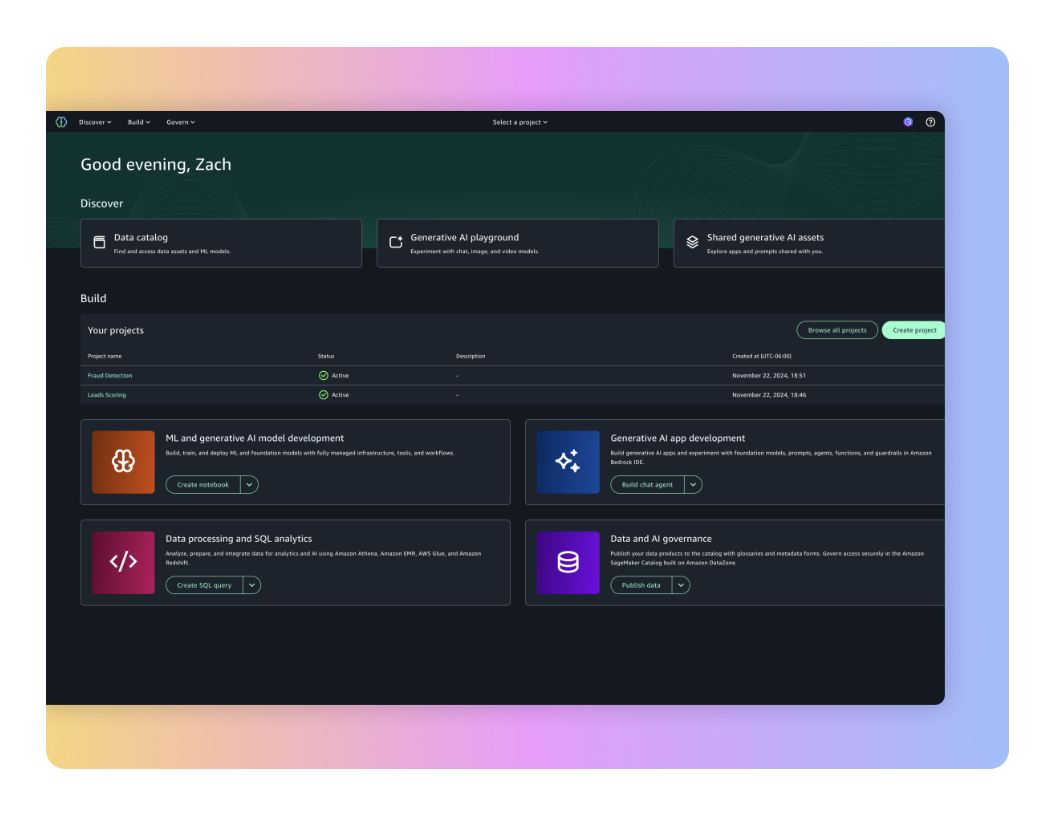Screen dimensions: 1052x814
Task: Click the Shared generative AI assets layers icon
Action: tap(692, 242)
